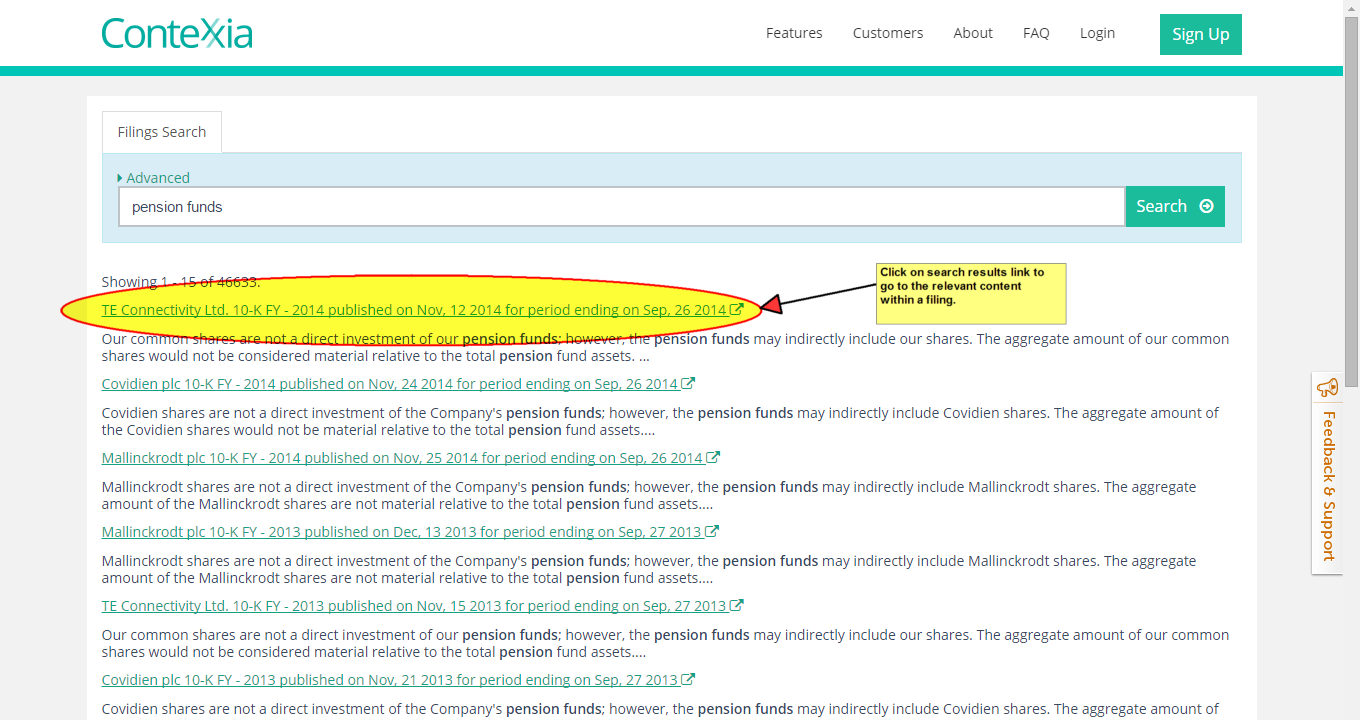1360x720 pixels.
Task: Open external link icon for Covidien 2013 filing
Action: pos(689,680)
